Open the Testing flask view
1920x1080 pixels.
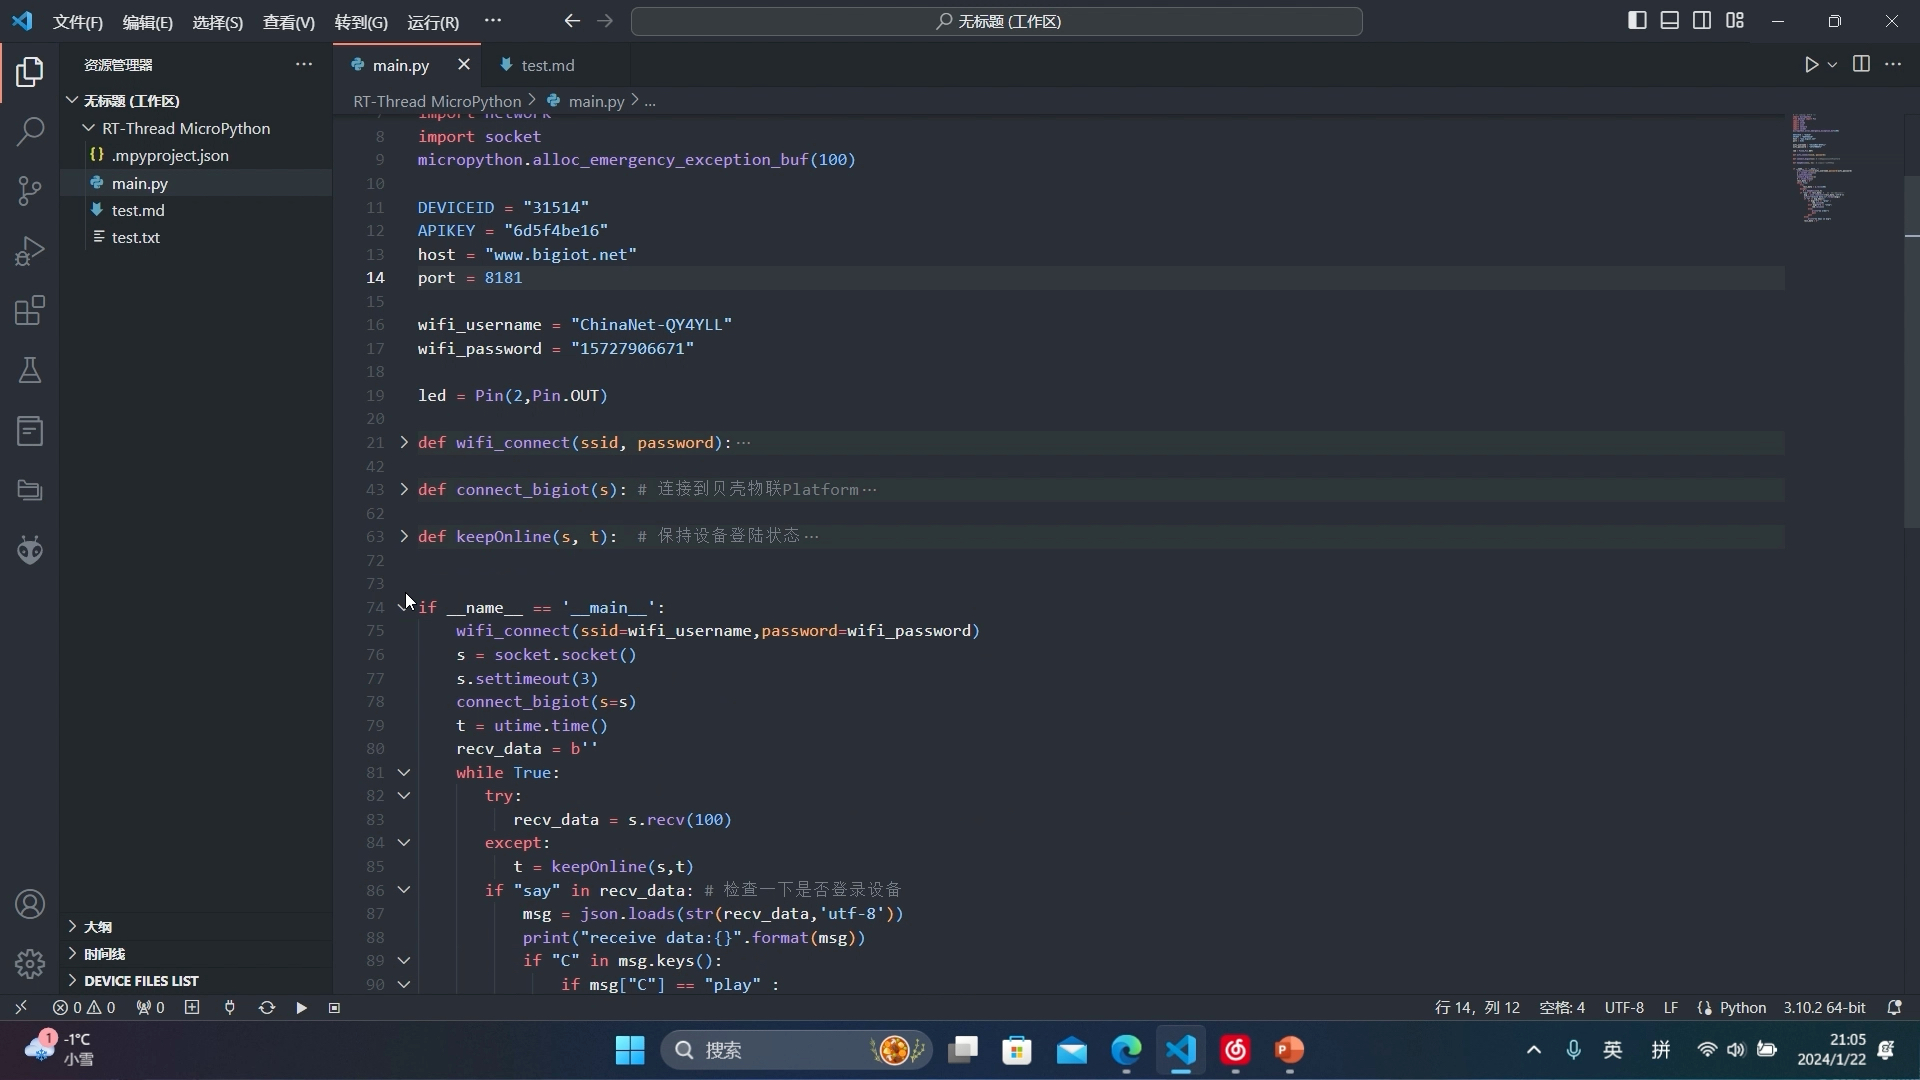click(30, 371)
